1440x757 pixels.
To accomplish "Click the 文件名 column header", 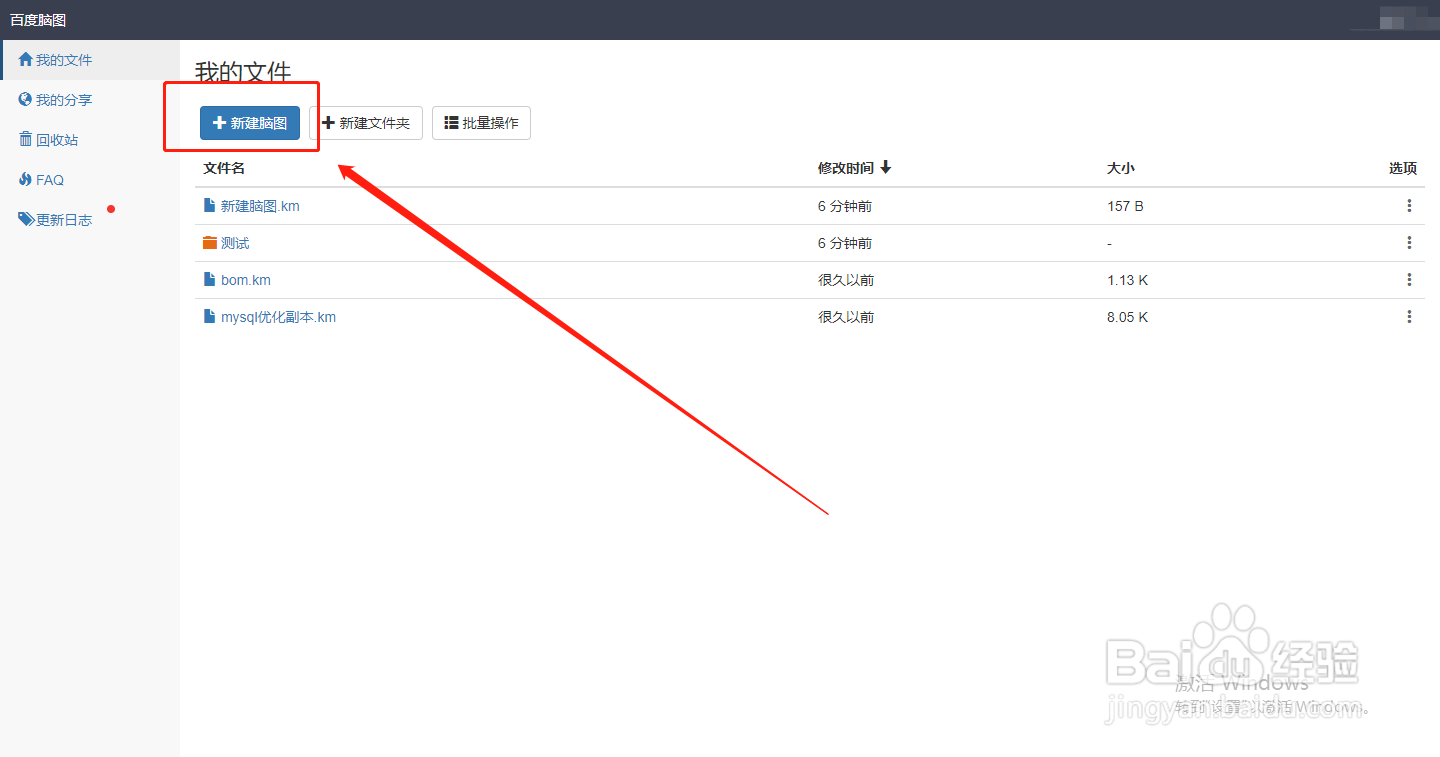I will [x=224, y=168].
